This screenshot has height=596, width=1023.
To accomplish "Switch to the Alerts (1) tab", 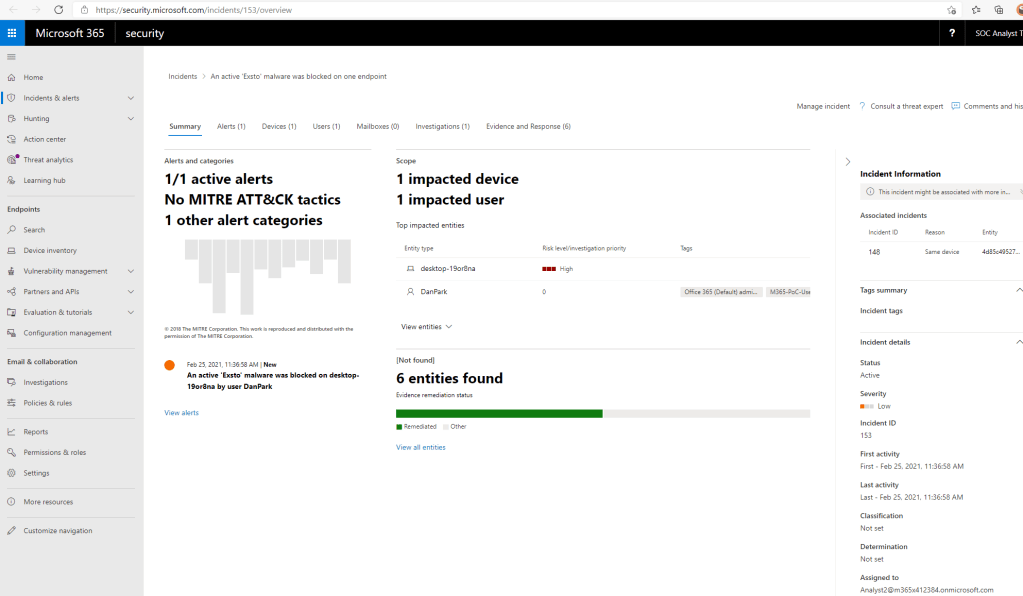I will (231, 127).
